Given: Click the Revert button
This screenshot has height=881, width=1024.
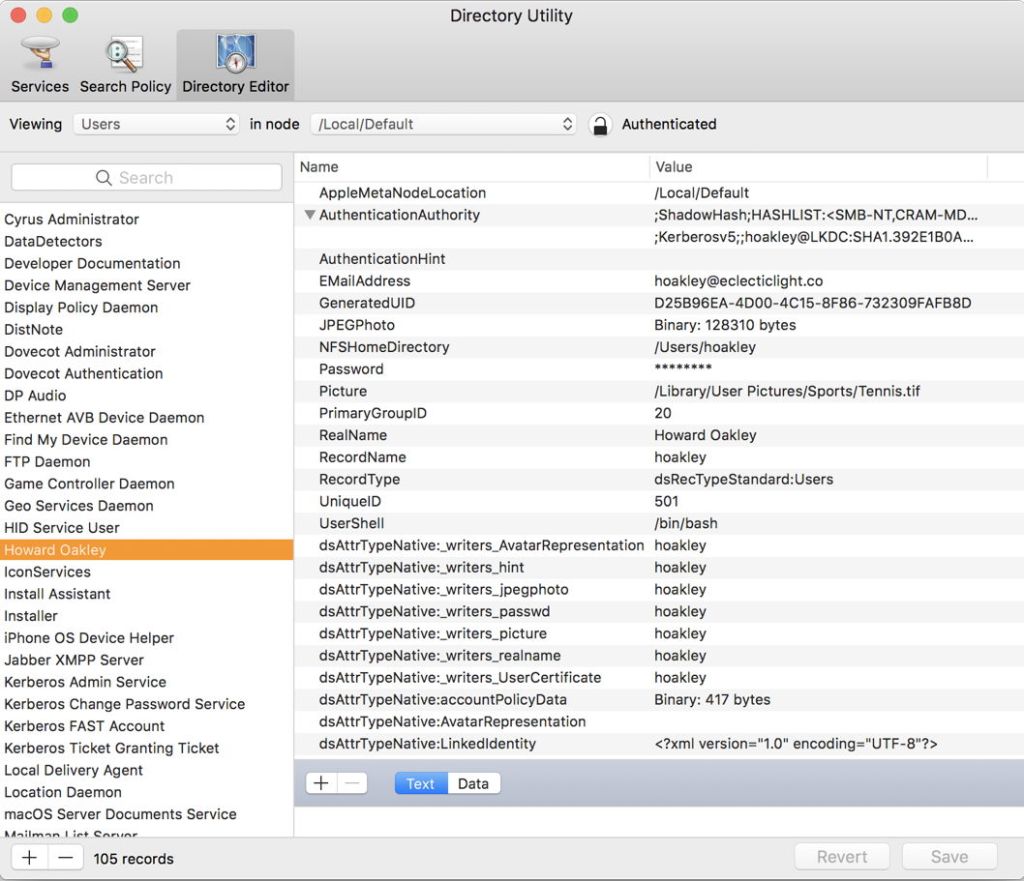Looking at the screenshot, I should [842, 857].
